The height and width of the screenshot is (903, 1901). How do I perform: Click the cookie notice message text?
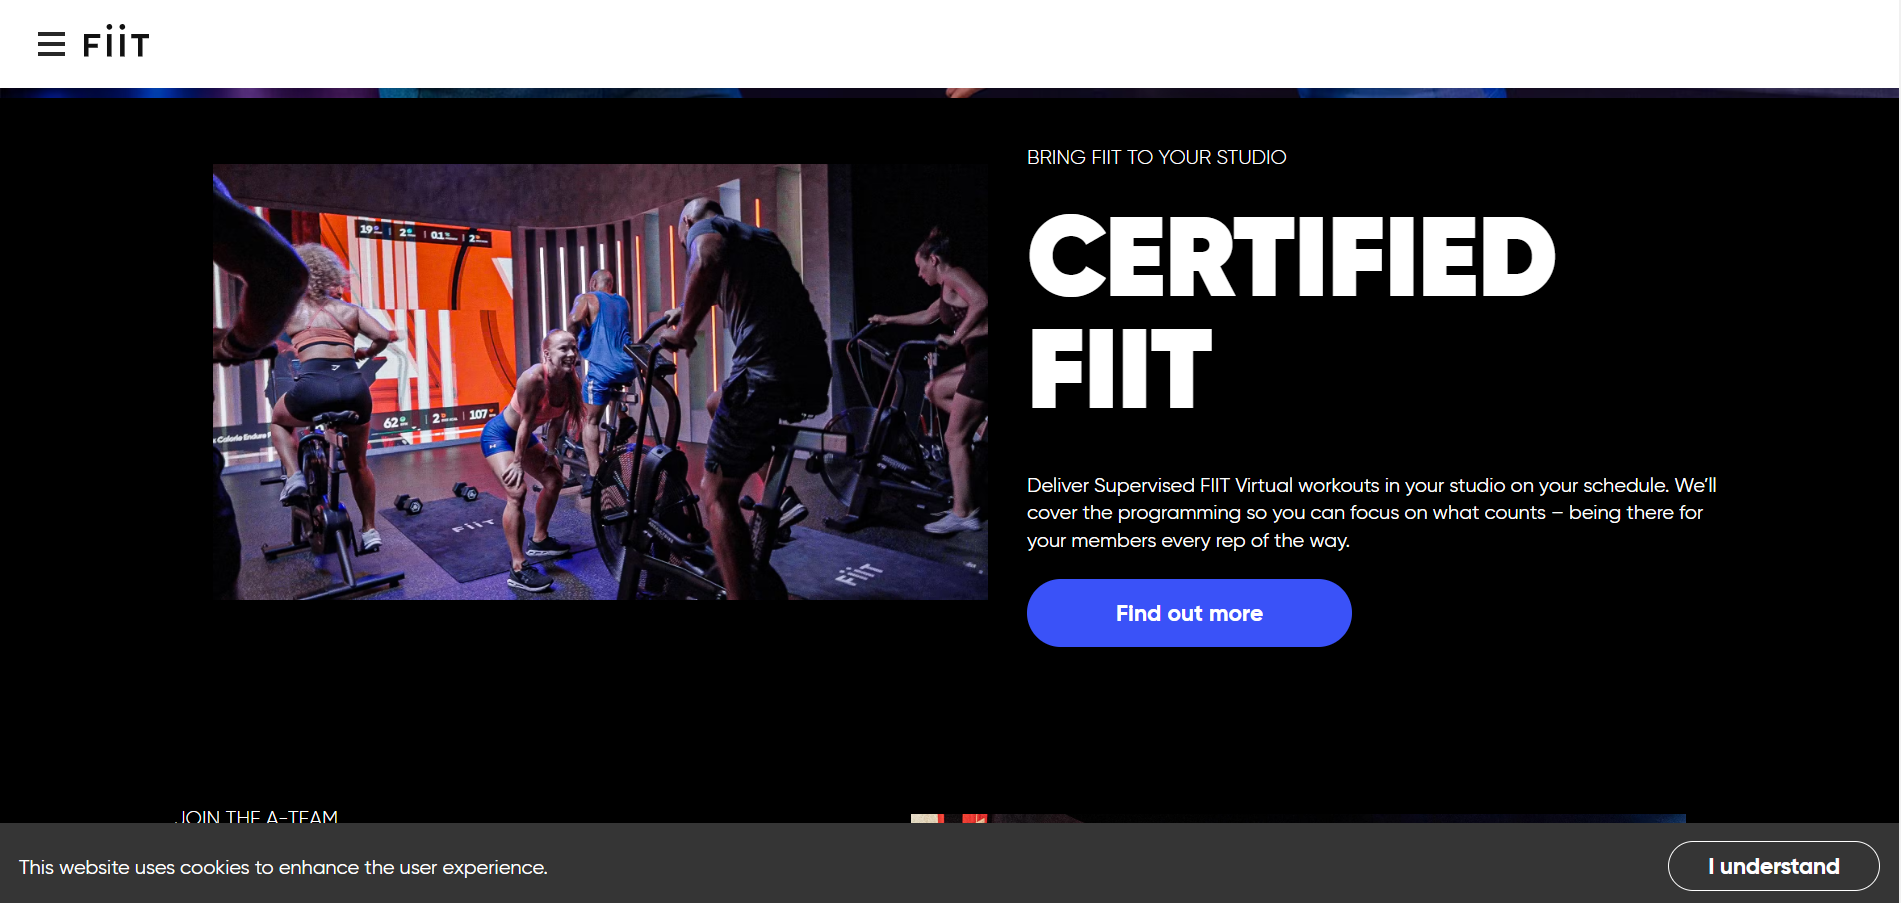pyautogui.click(x=283, y=867)
